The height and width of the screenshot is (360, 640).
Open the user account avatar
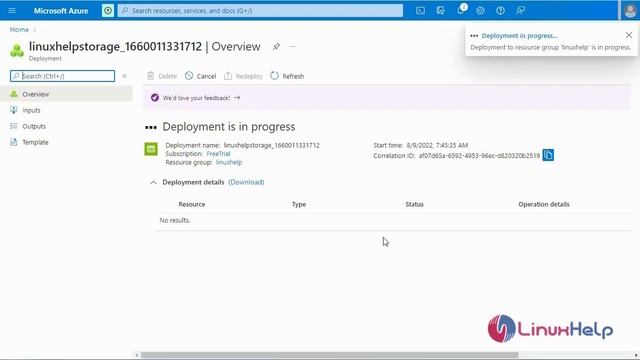[x=630, y=11]
